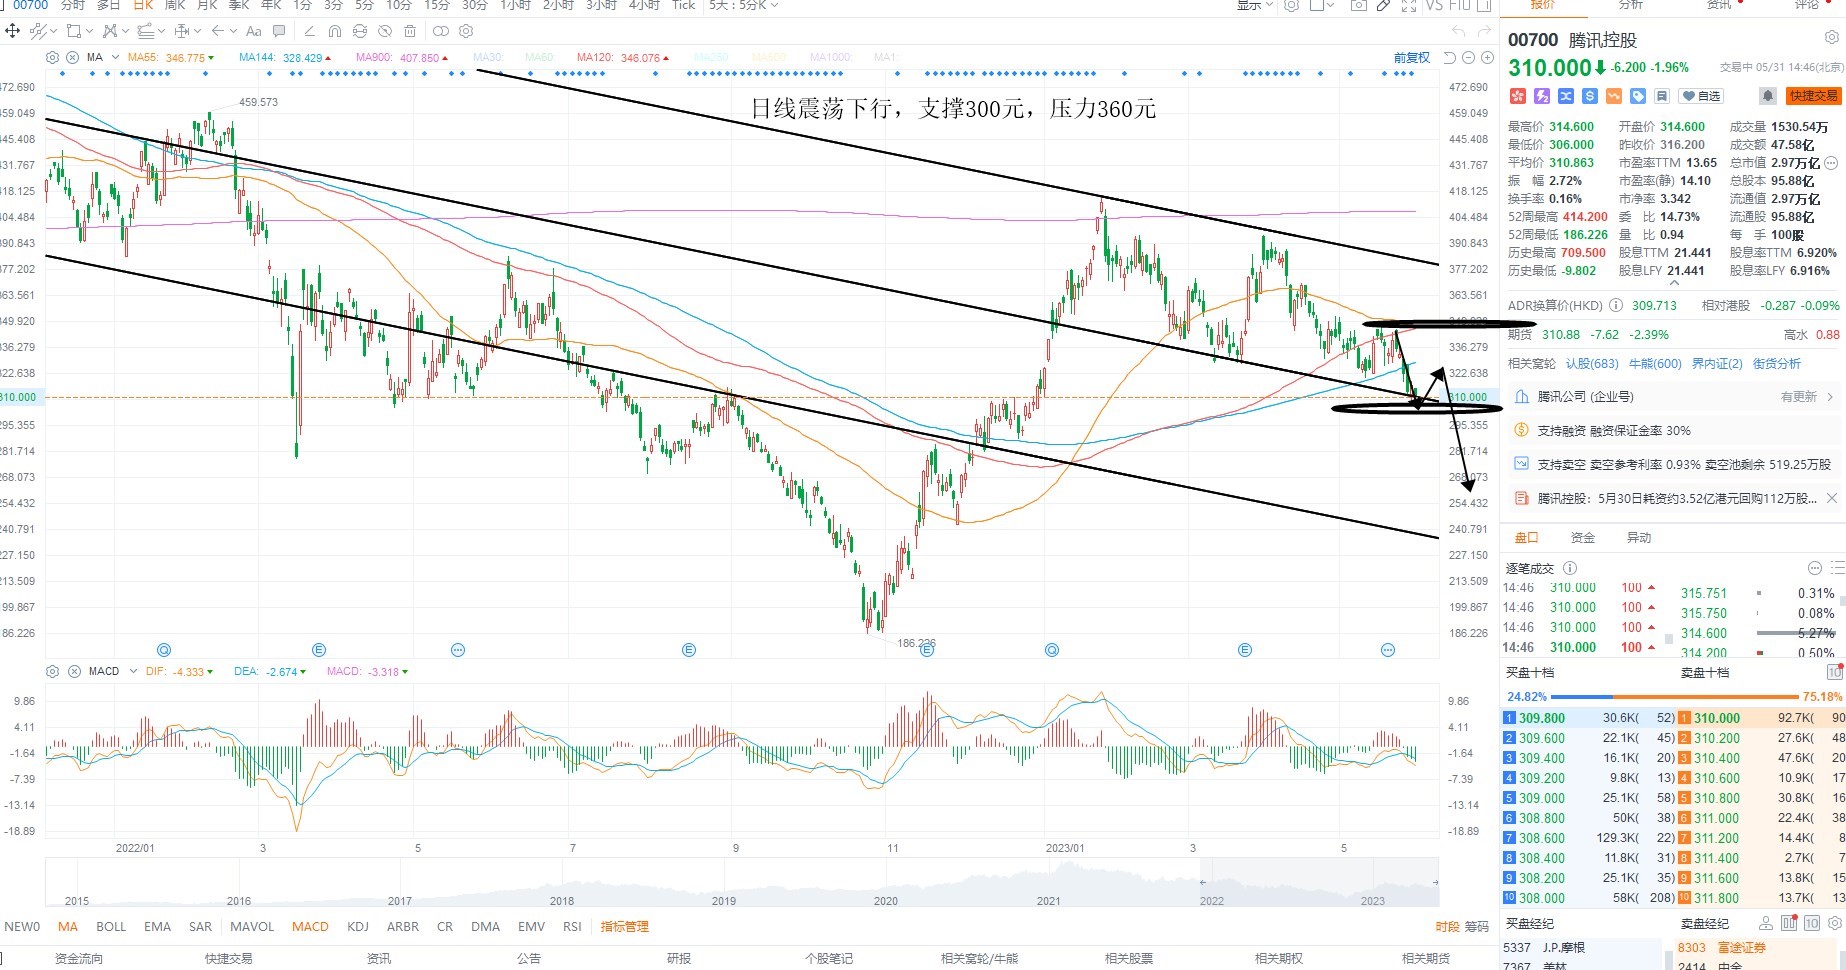
Task: Select the BOLL indicator tab
Action: point(111,926)
